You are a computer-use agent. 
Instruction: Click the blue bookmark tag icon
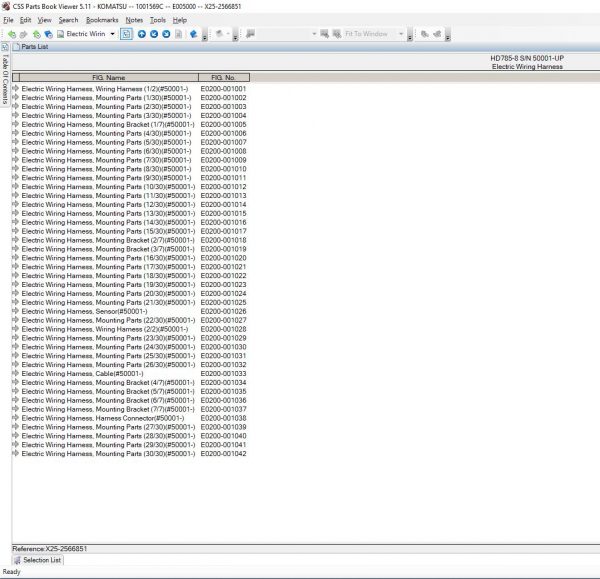tap(193, 34)
